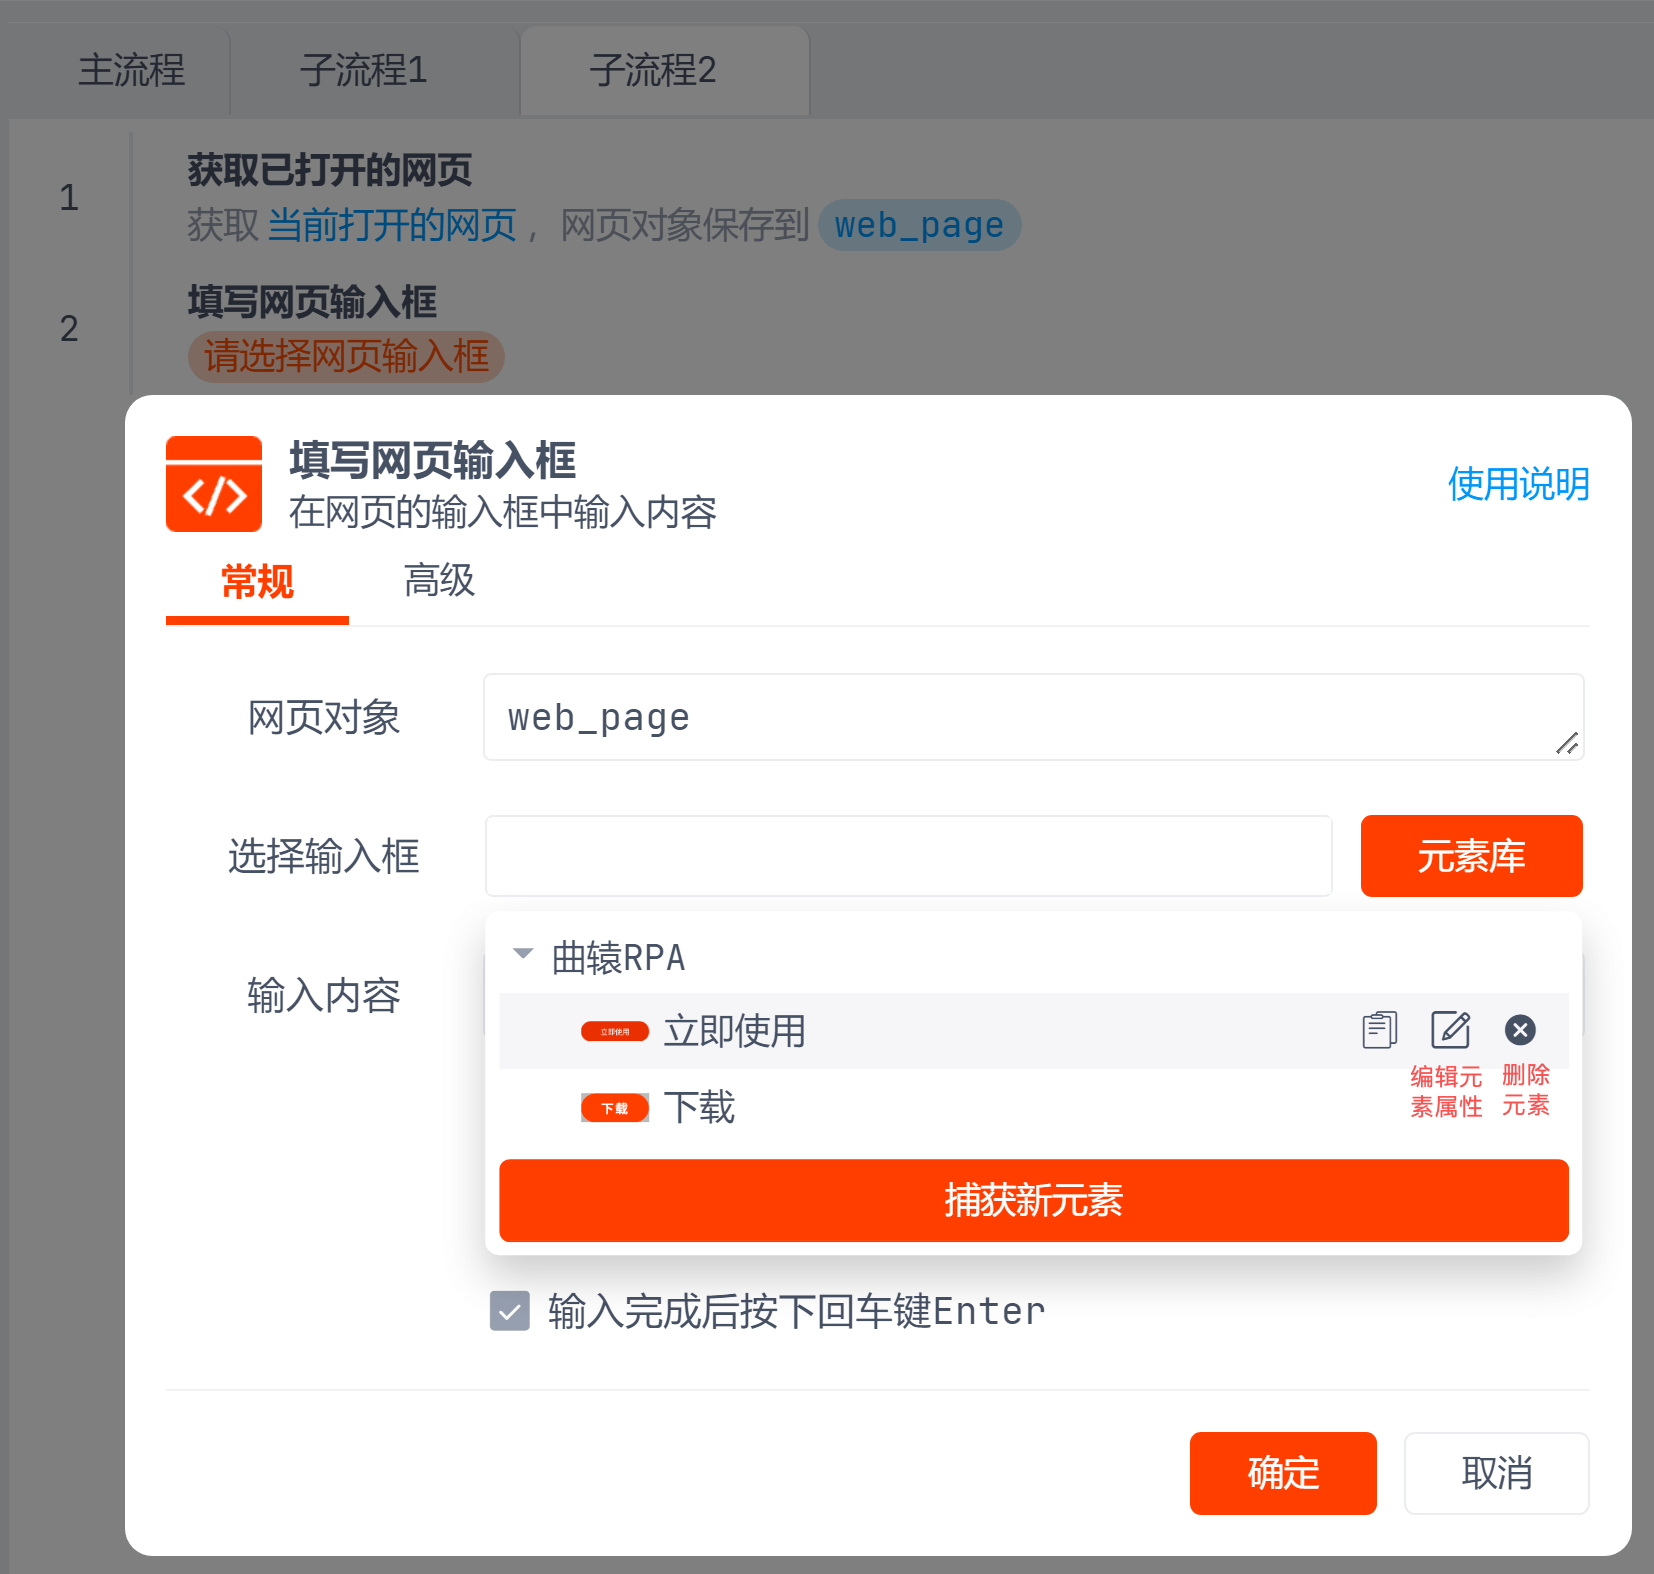Screen dimensions: 1654x1574
Task: Collapse the 曲辕RPA tree group
Action: pos(523,954)
